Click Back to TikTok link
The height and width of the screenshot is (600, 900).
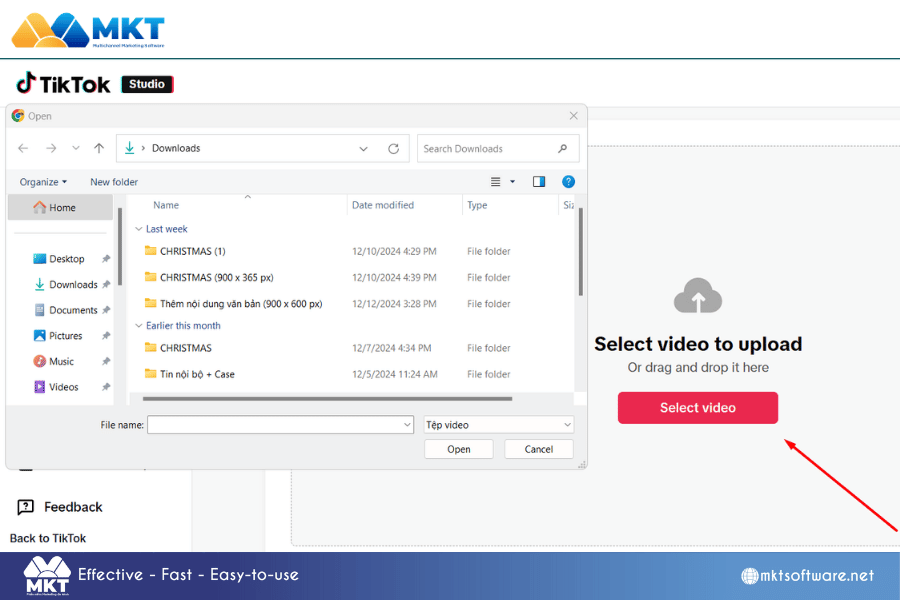[x=48, y=539]
